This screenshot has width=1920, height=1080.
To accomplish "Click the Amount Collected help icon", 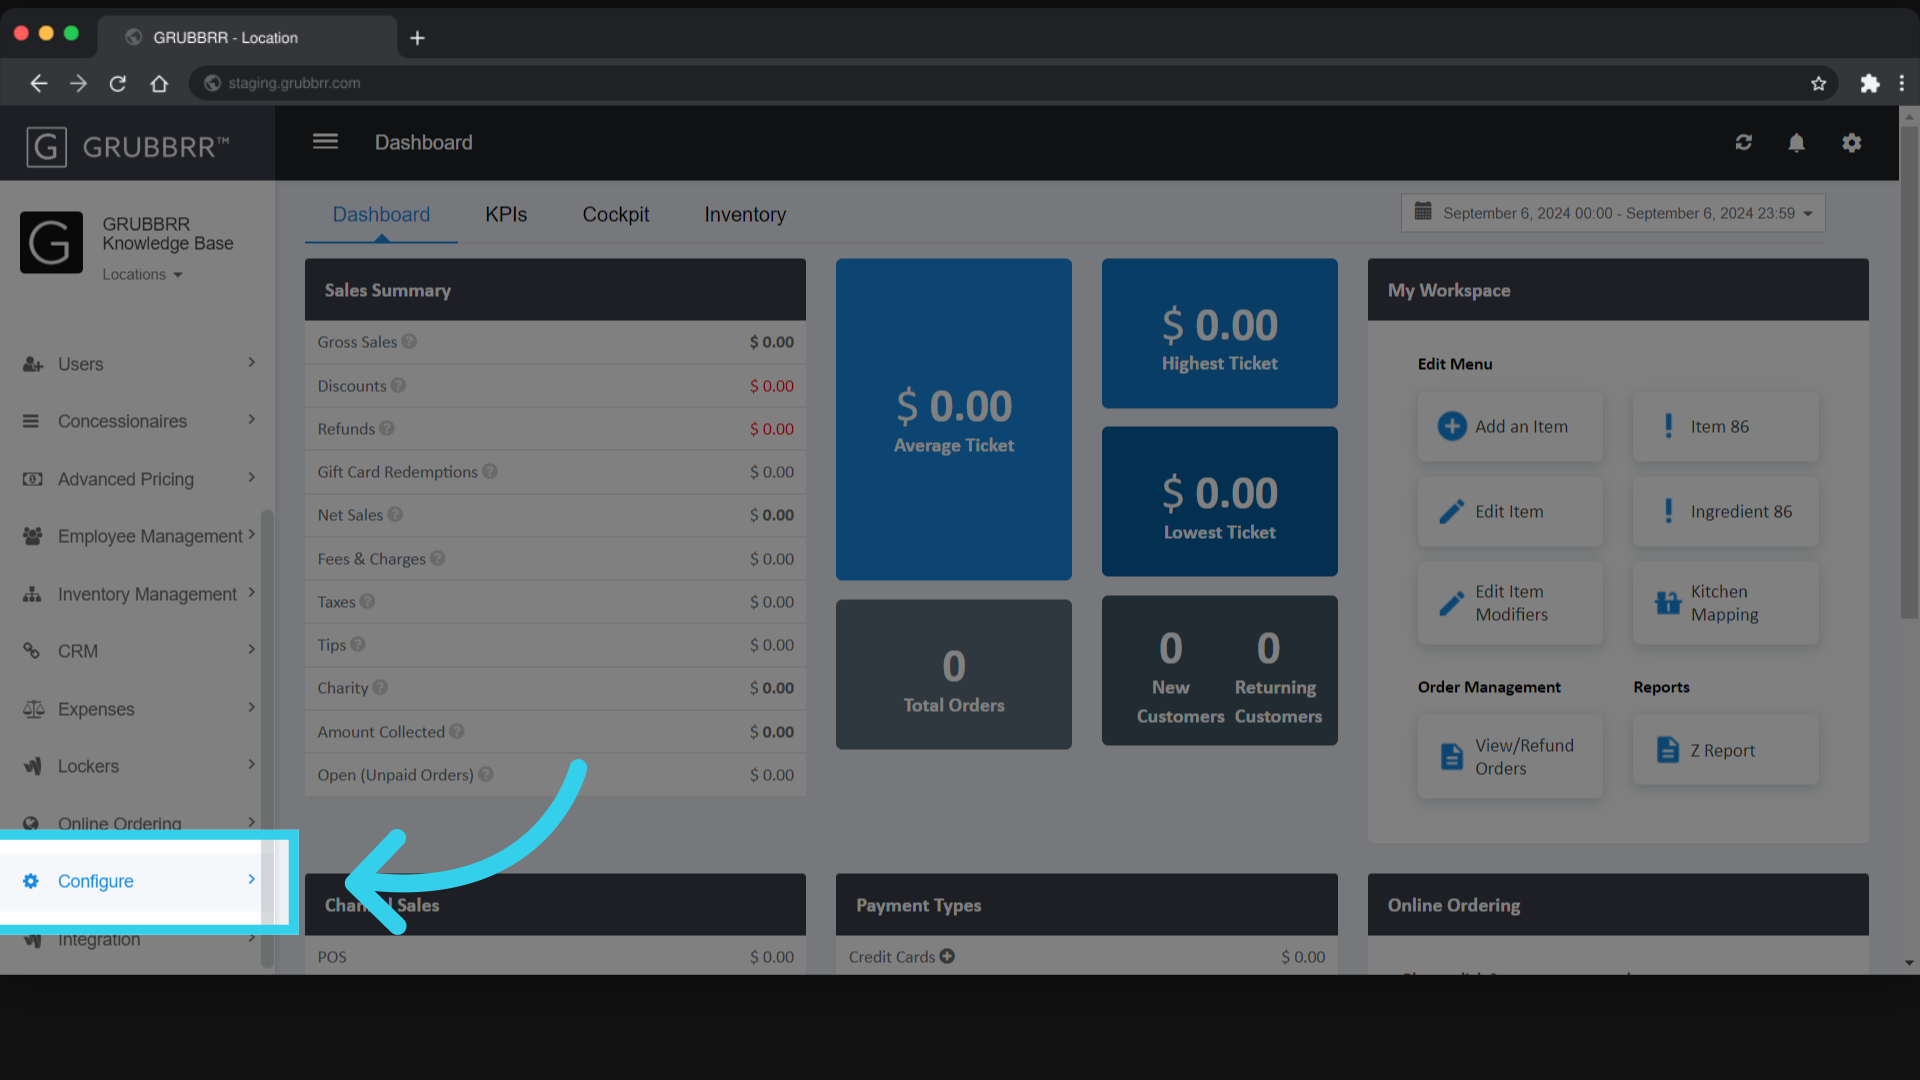I will click(457, 731).
